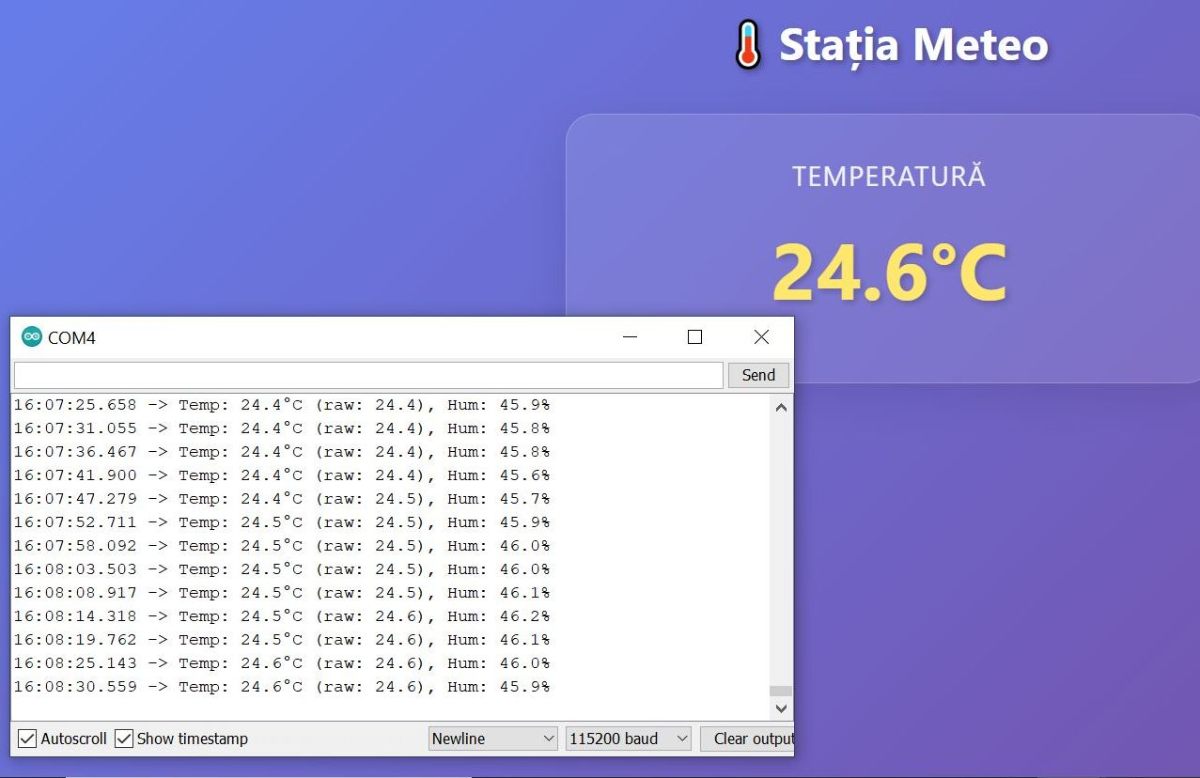This screenshot has width=1200, height=778.
Task: Close the COM4 serial monitor window
Action: tap(761, 338)
